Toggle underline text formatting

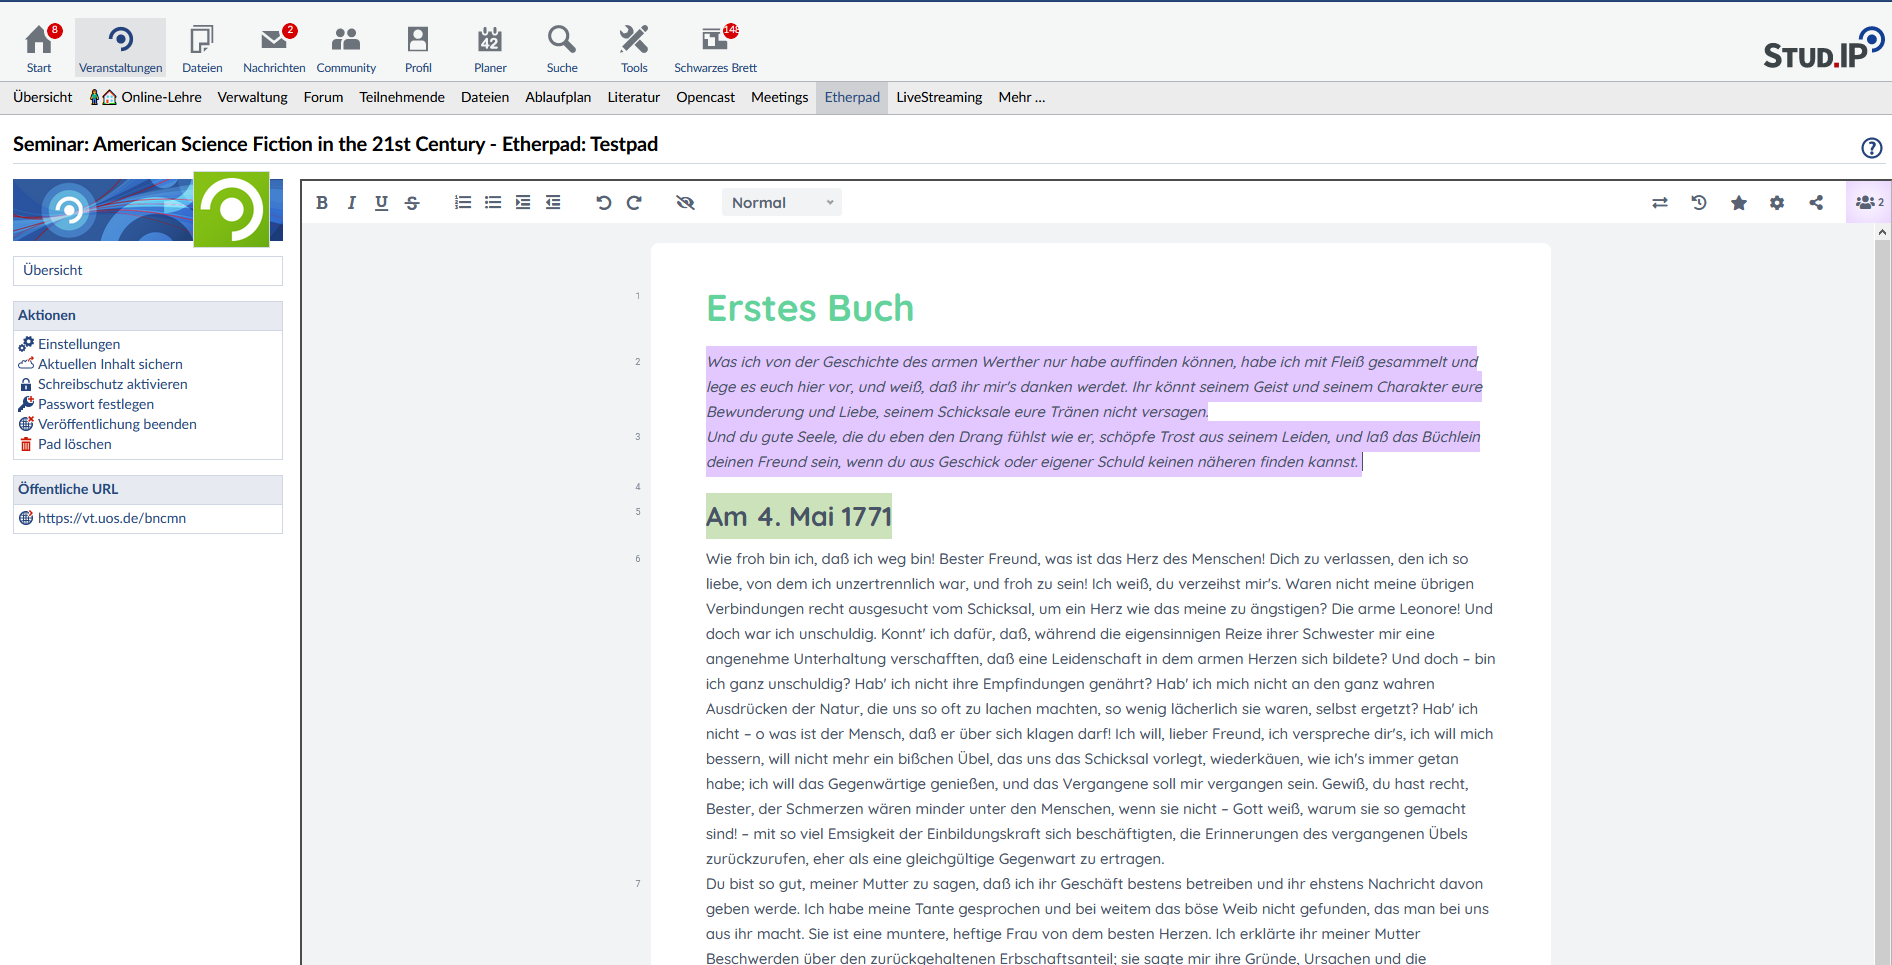[381, 203]
